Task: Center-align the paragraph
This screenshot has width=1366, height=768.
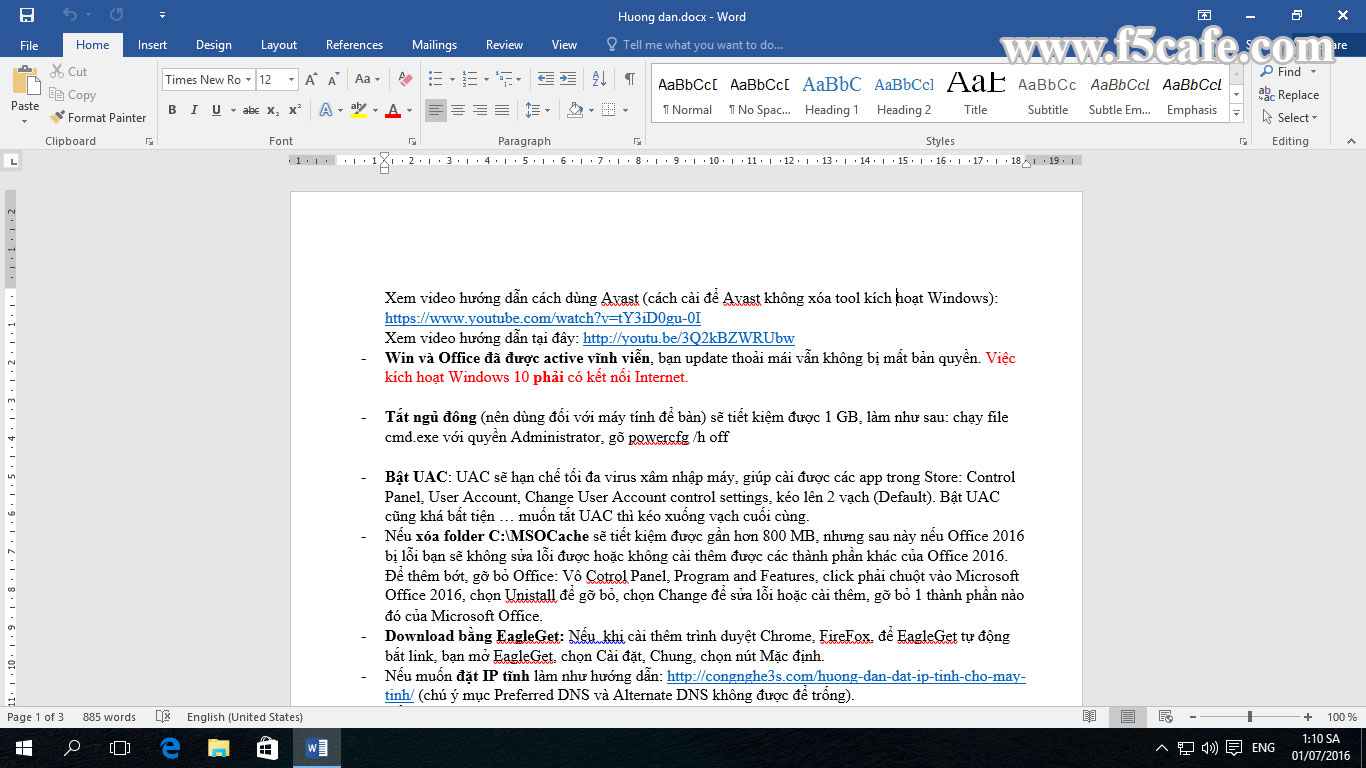Action: click(x=458, y=110)
